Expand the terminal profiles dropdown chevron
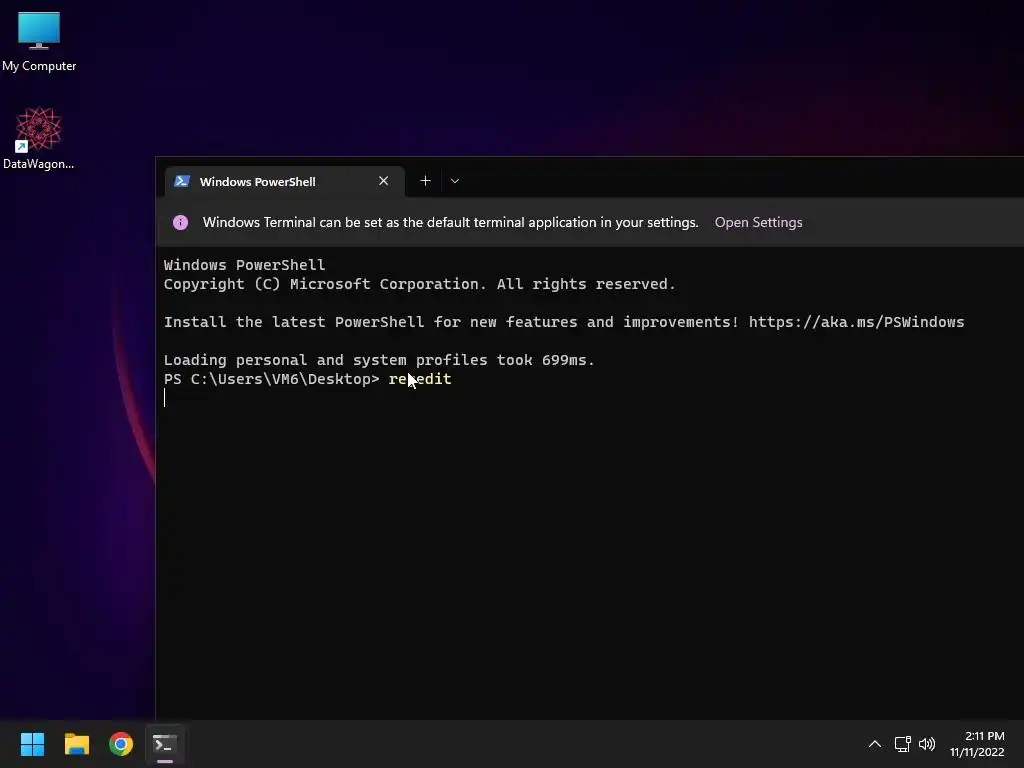 pos(455,181)
